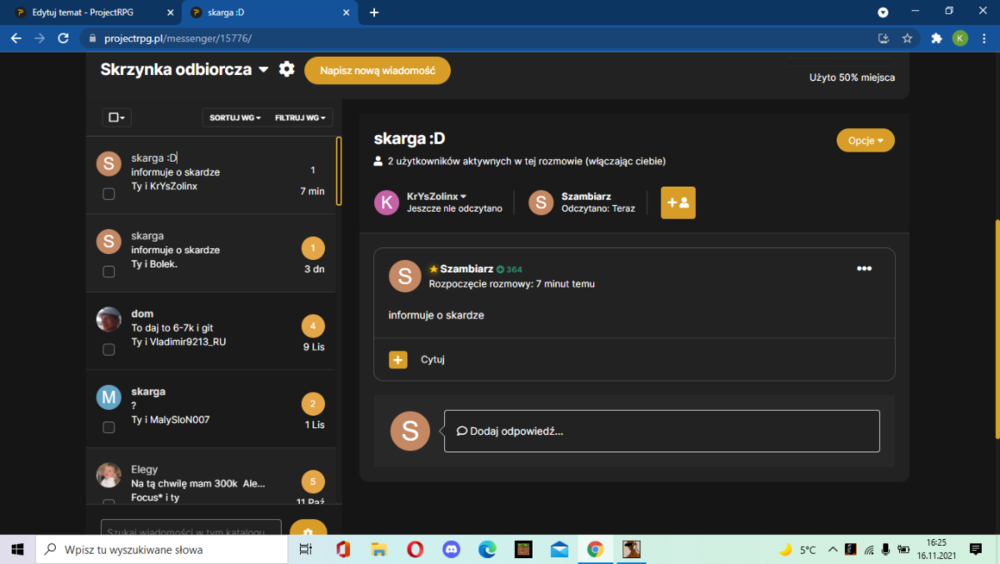
Task: Open the dom conversation avatar
Action: [109, 320]
